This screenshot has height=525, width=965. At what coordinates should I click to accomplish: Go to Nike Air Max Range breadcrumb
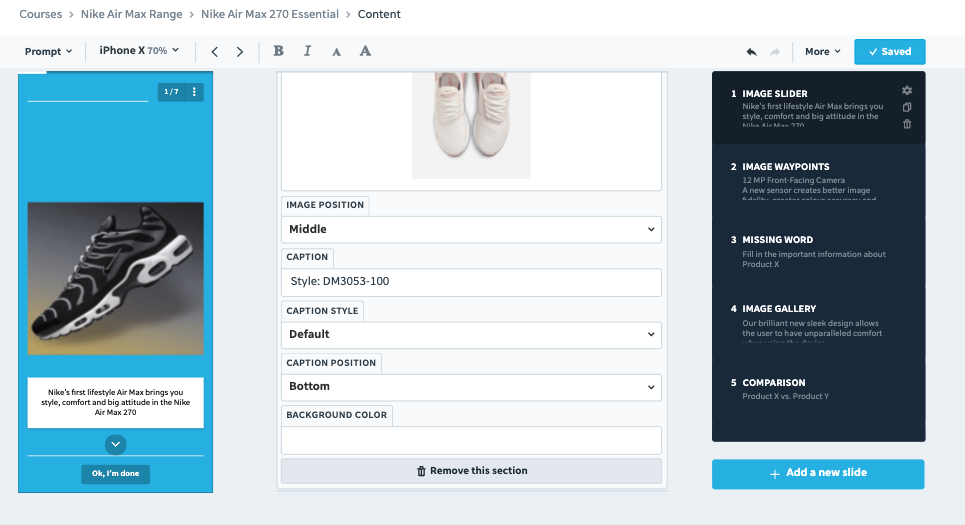tap(132, 14)
